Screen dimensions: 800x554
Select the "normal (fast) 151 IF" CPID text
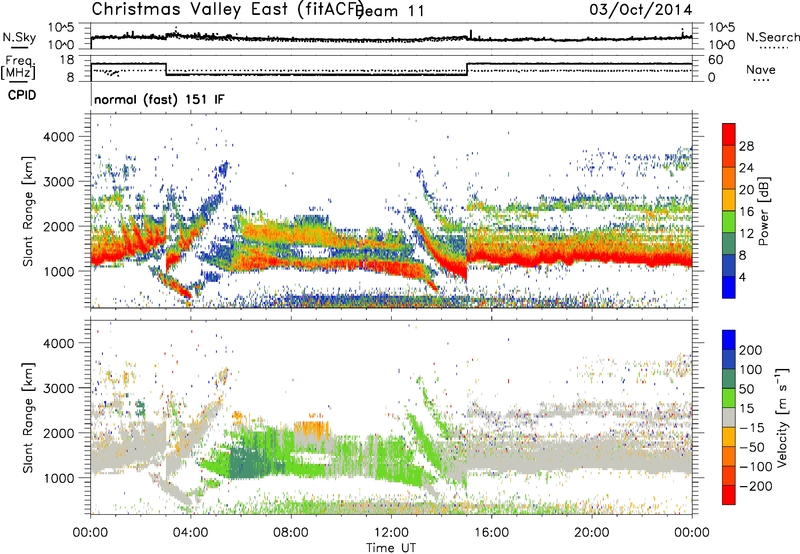pos(159,99)
